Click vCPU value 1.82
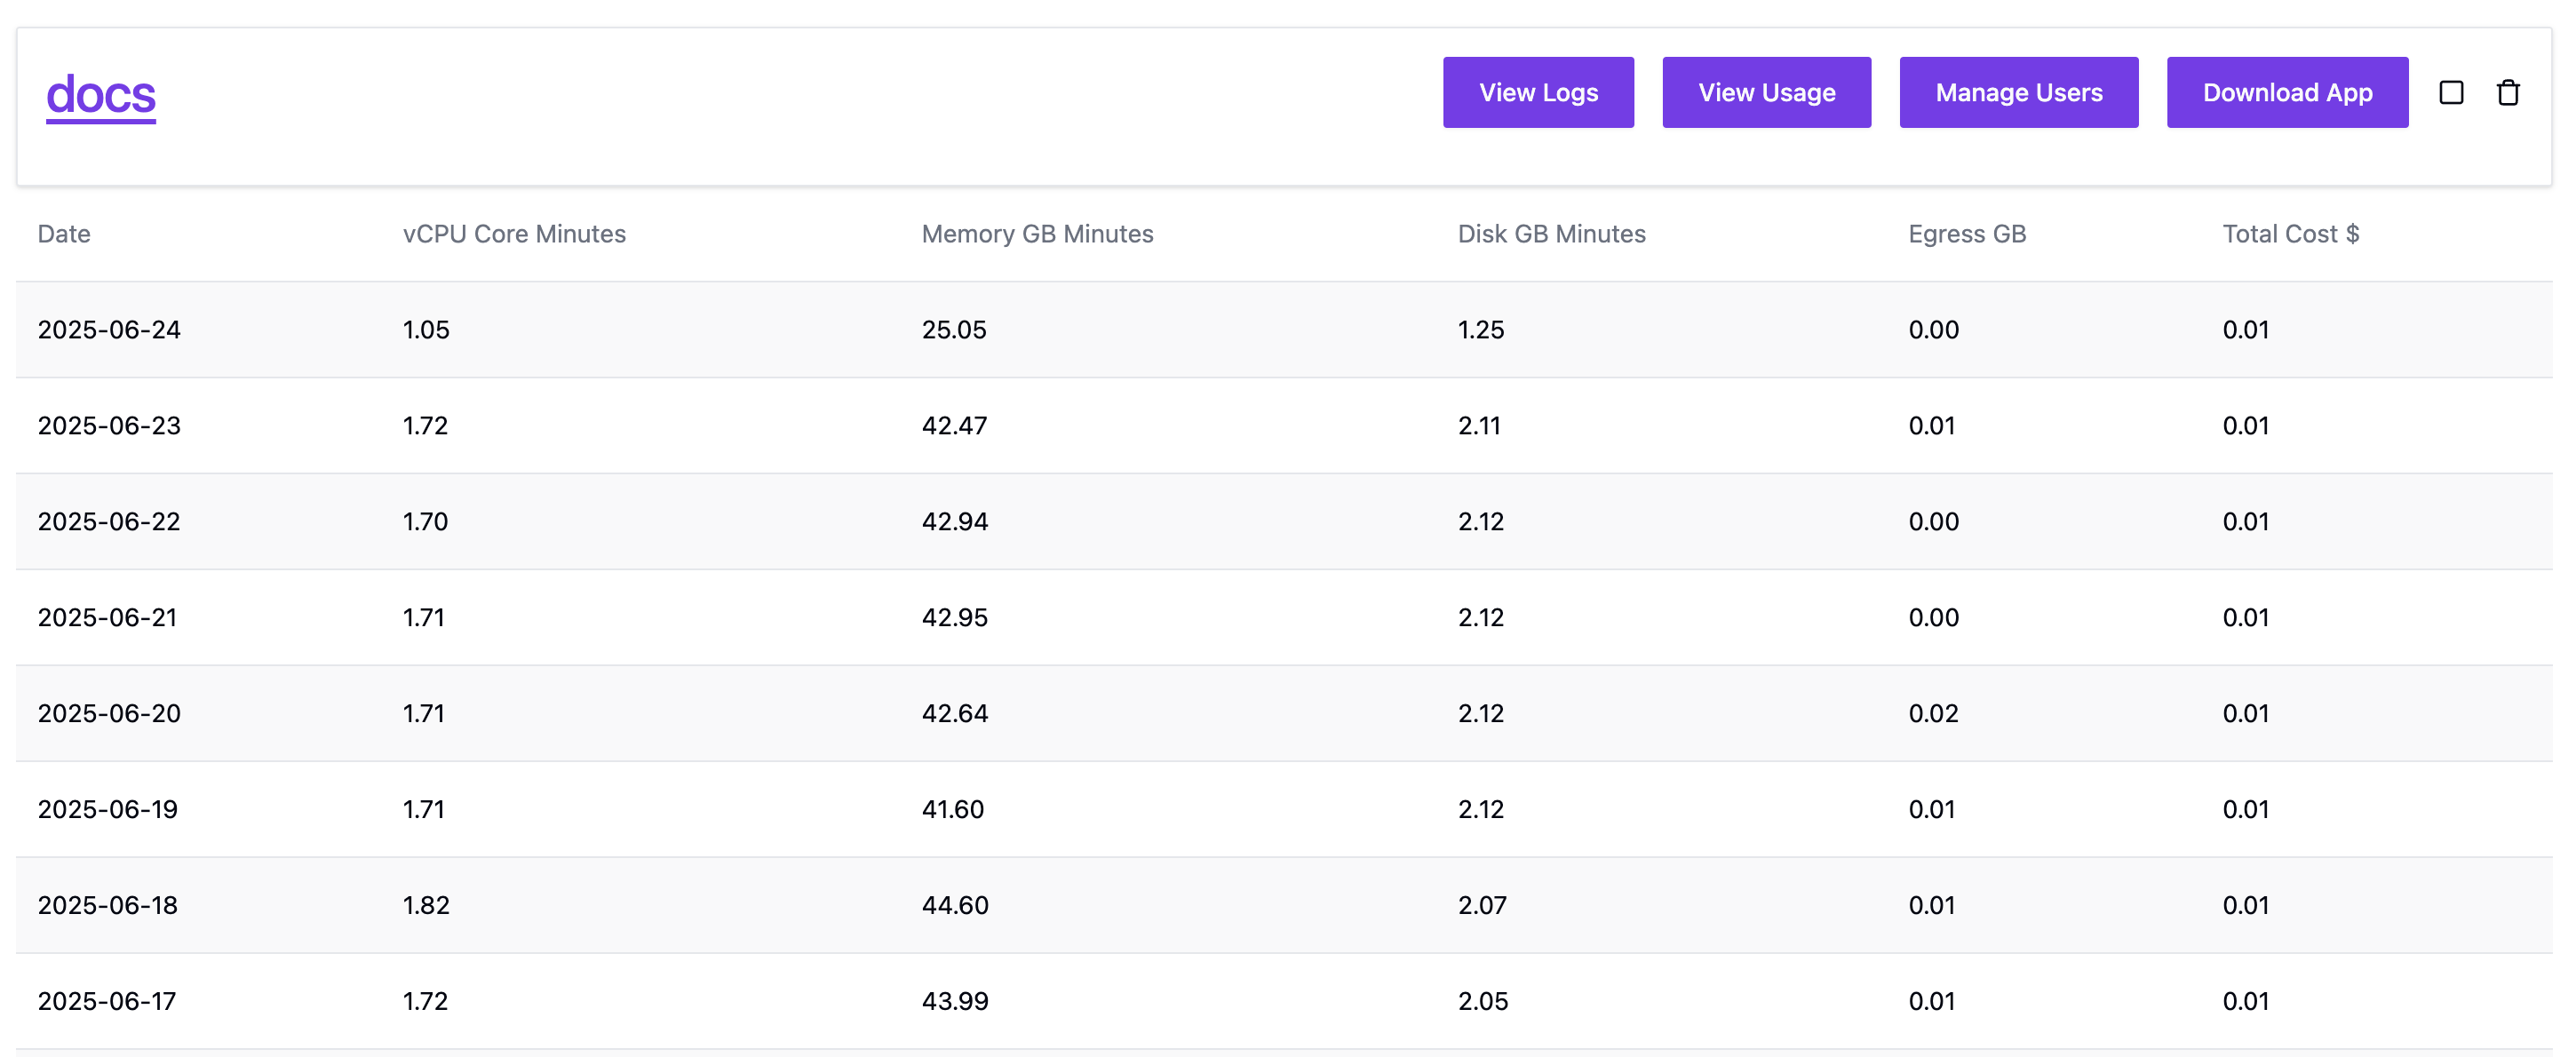Viewport: 2576px width, 1057px height. 426,906
